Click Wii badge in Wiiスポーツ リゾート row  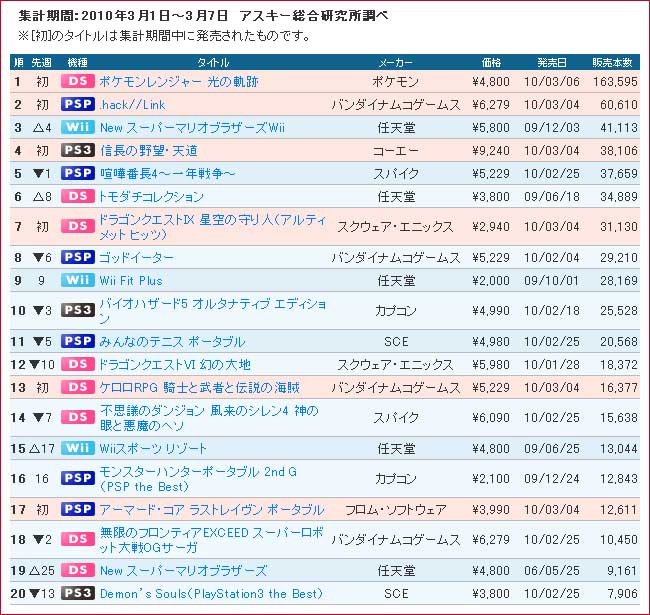tap(78, 448)
